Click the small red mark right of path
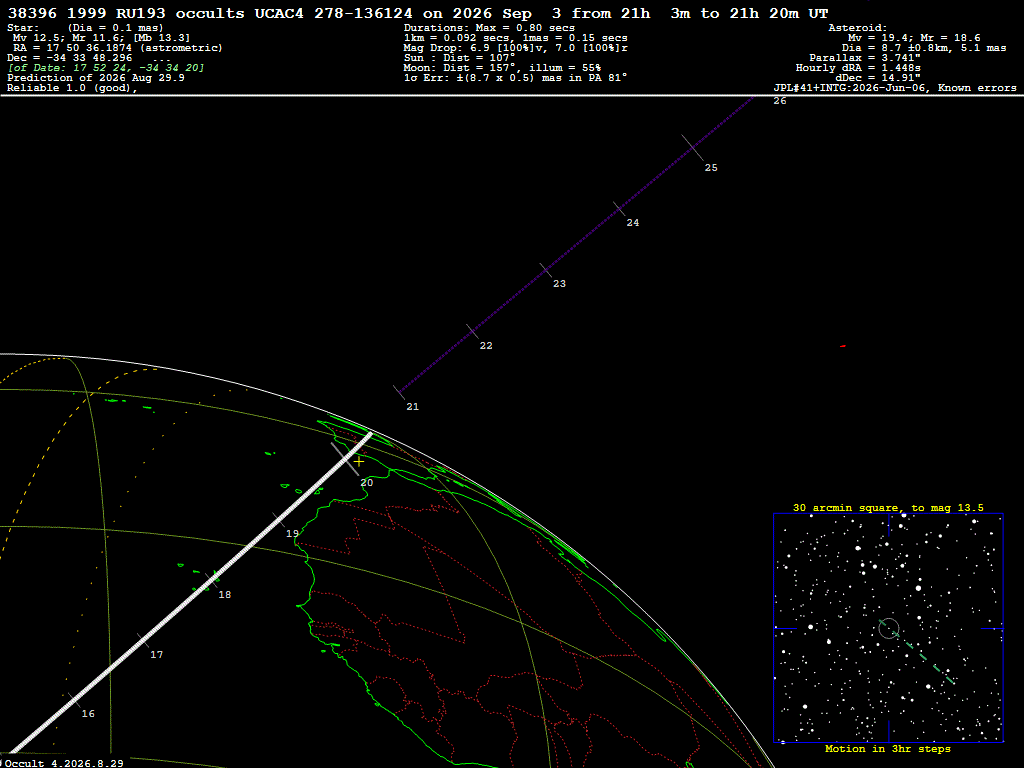This screenshot has width=1024, height=768. [843, 346]
